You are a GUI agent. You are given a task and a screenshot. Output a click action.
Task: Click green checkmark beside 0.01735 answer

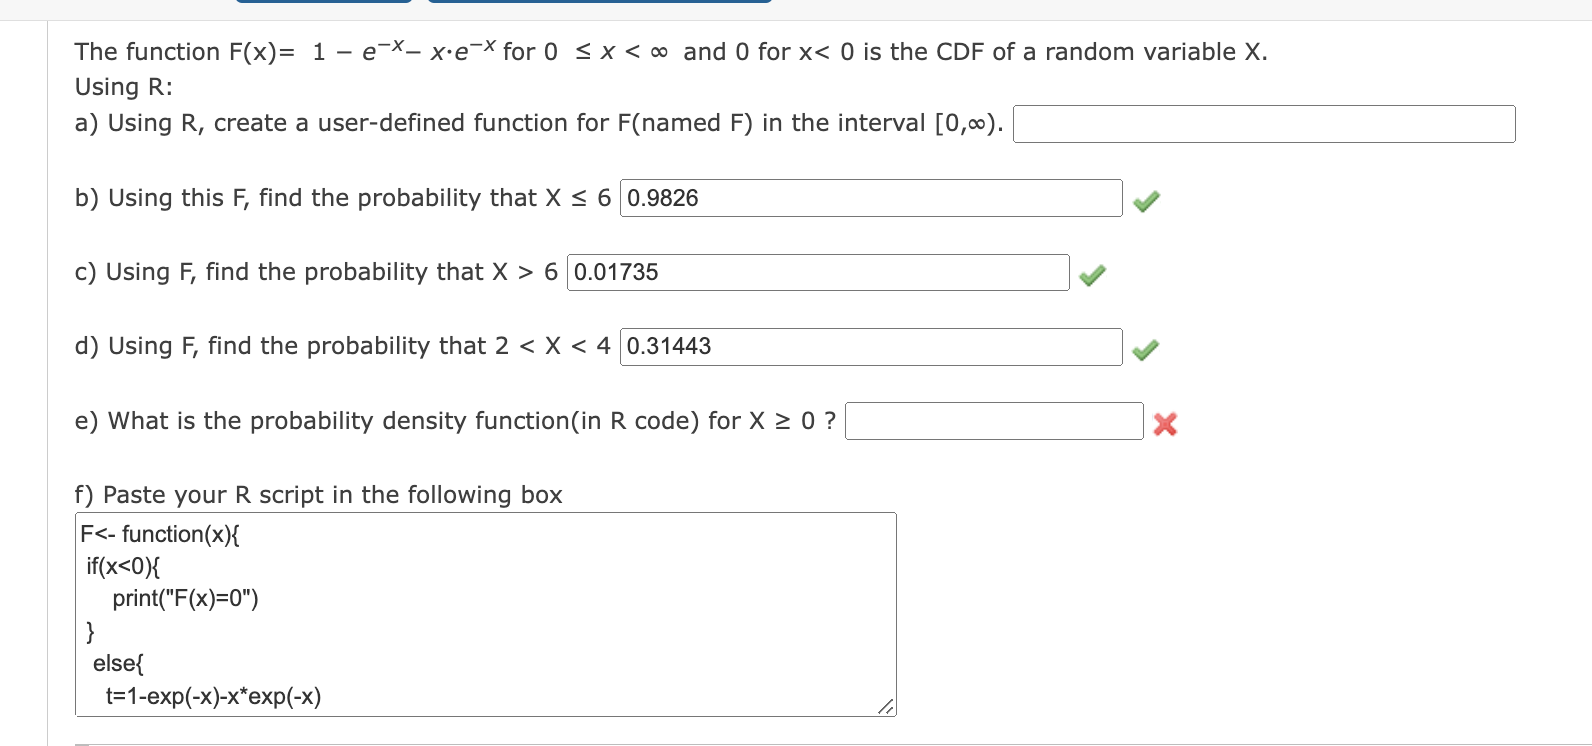click(x=1092, y=274)
